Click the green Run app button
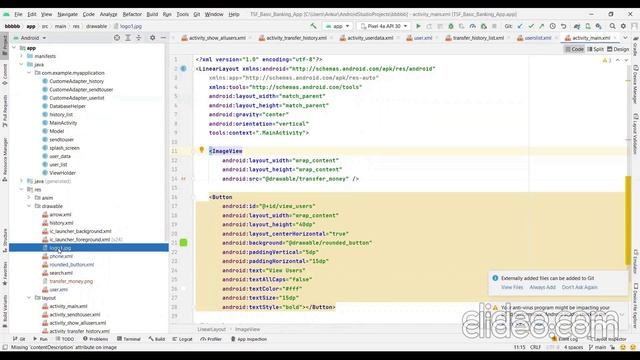Screen dimensions: 640x360 click(418, 26)
